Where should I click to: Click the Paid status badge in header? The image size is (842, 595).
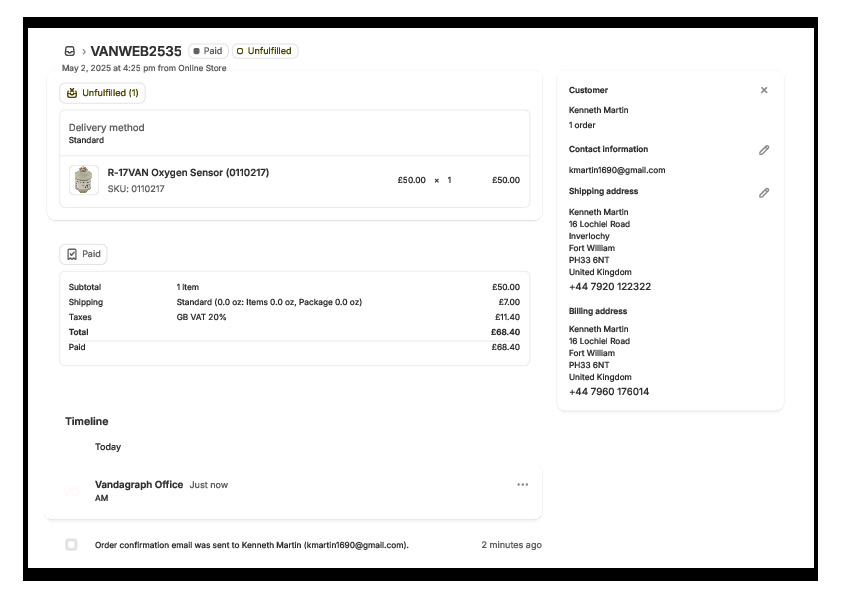208,51
